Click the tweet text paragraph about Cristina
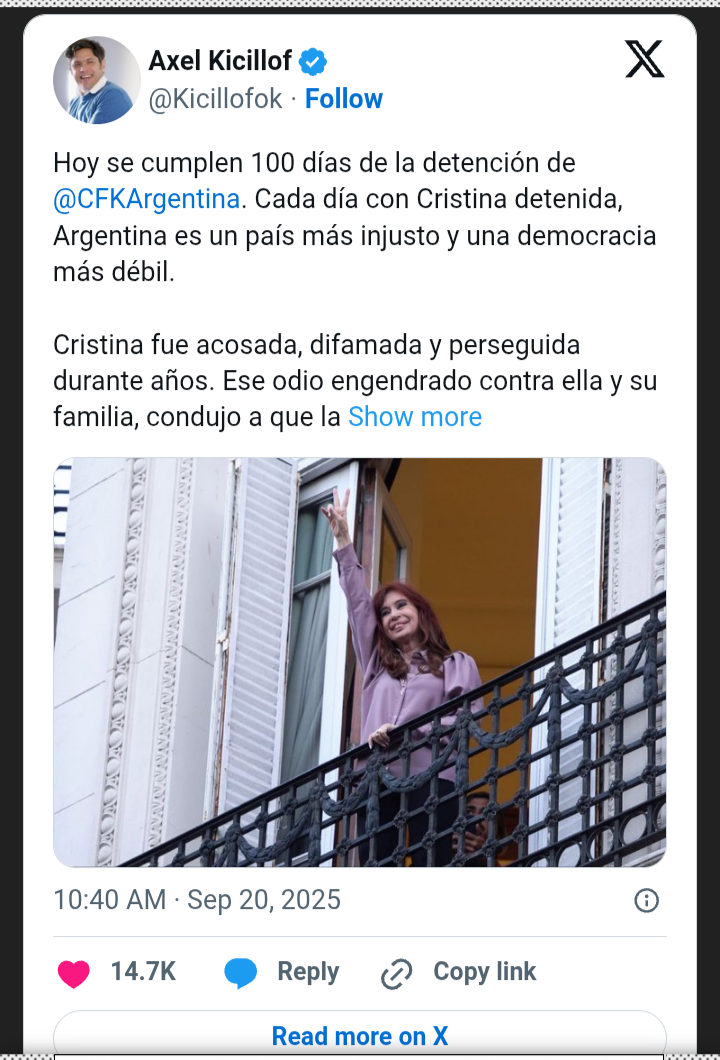The height and width of the screenshot is (1060, 720). point(355,381)
